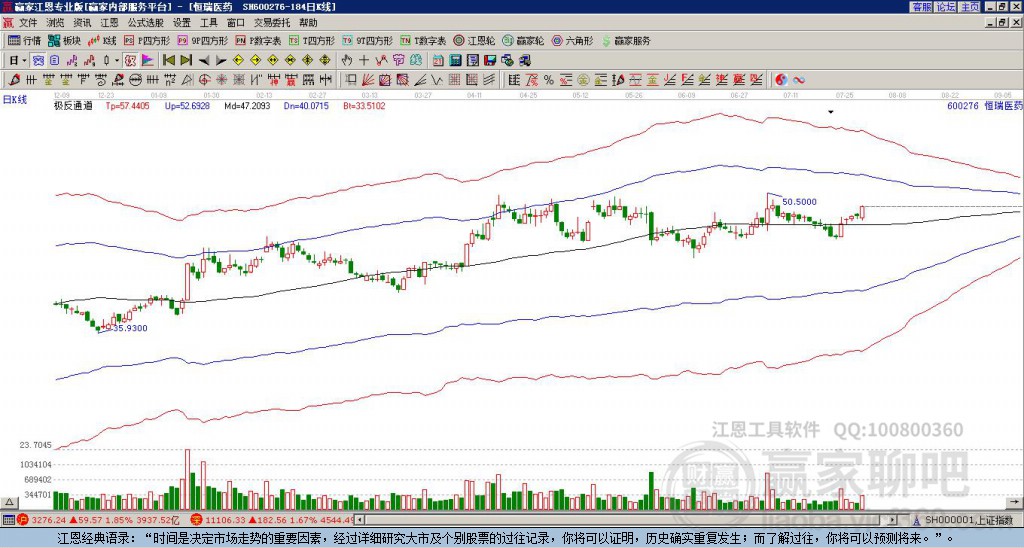Open the 交易委托 menu
1024x548 pixels.
tap(272, 23)
